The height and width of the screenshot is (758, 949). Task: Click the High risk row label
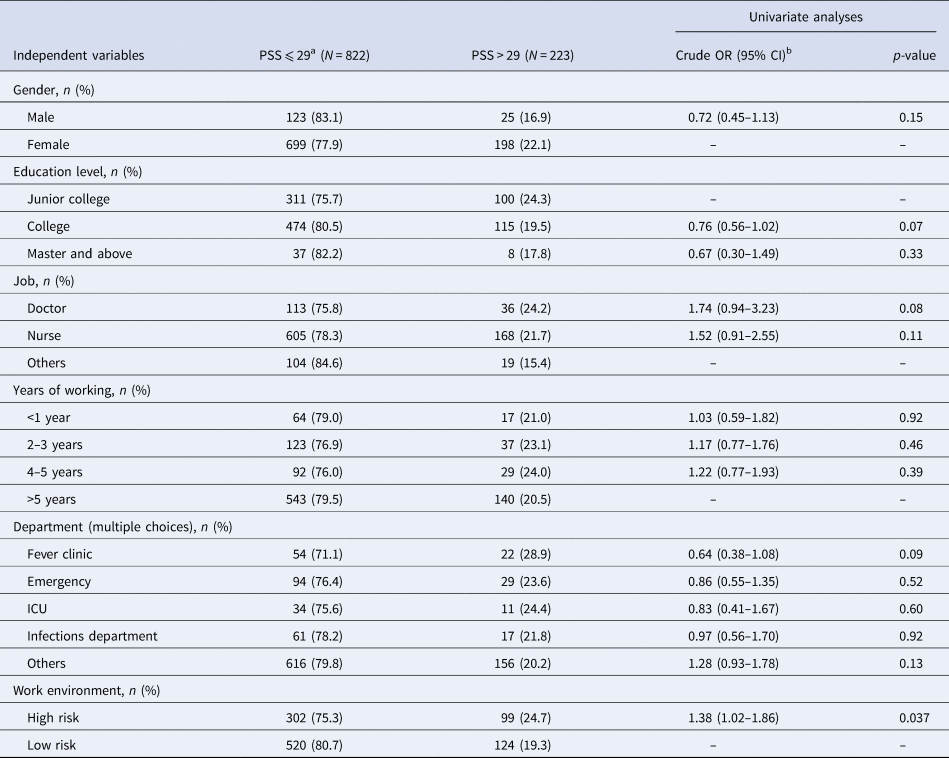tap(54, 716)
